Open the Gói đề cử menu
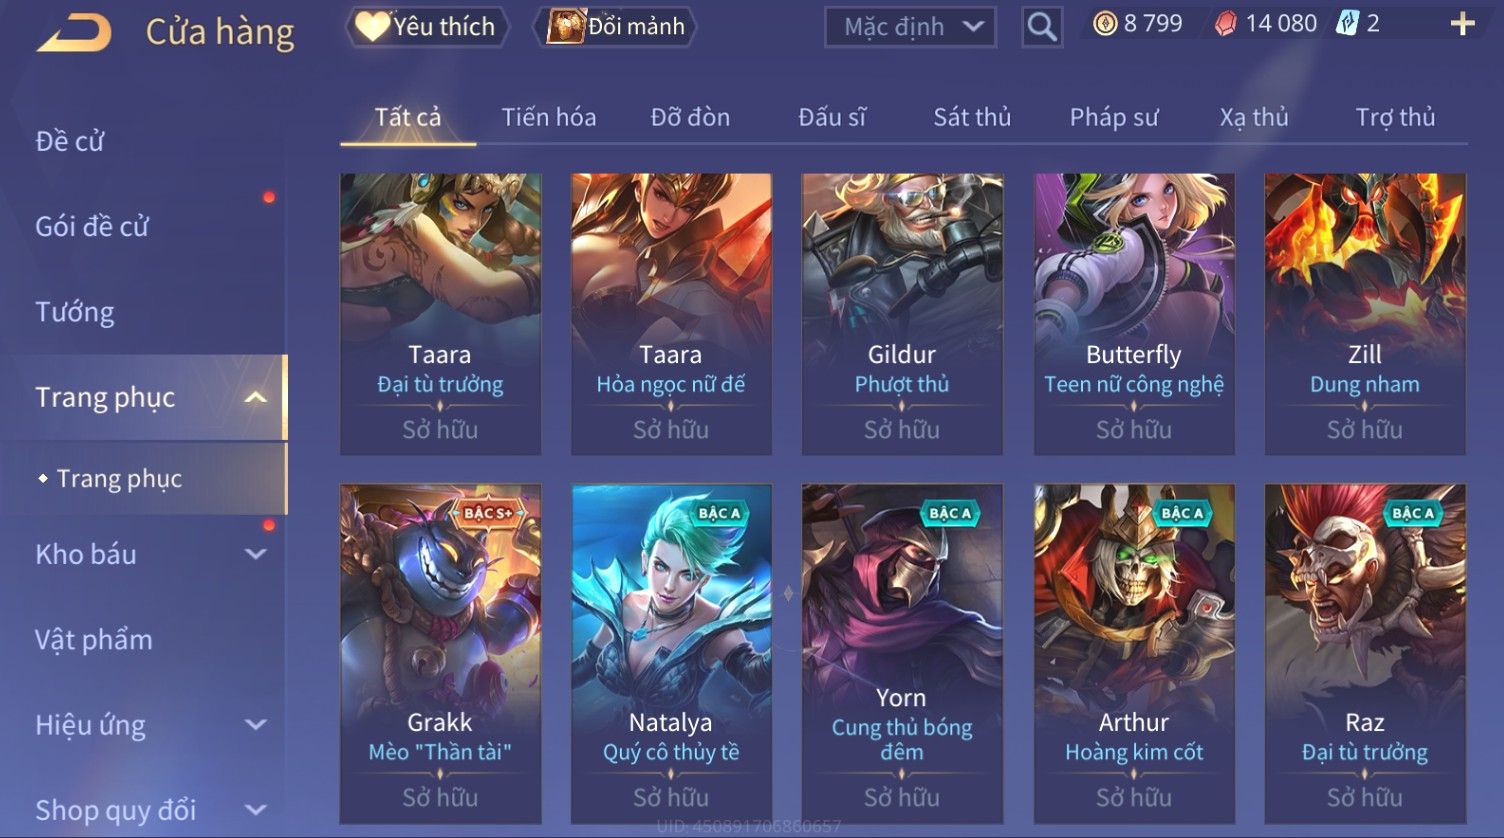The image size is (1504, 838). 92,227
